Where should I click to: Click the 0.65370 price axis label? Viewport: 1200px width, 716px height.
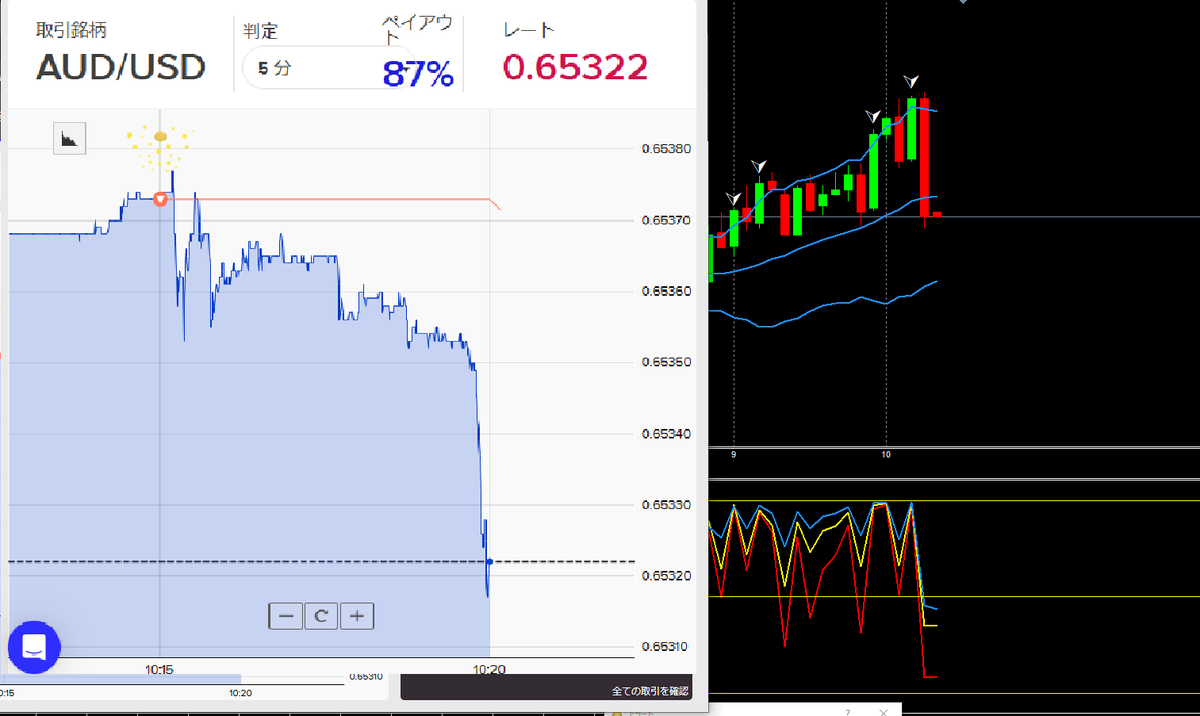click(x=666, y=220)
